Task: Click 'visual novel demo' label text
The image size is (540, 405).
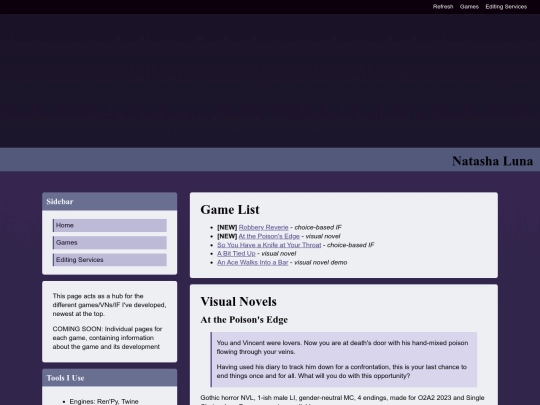Action: coord(321,262)
